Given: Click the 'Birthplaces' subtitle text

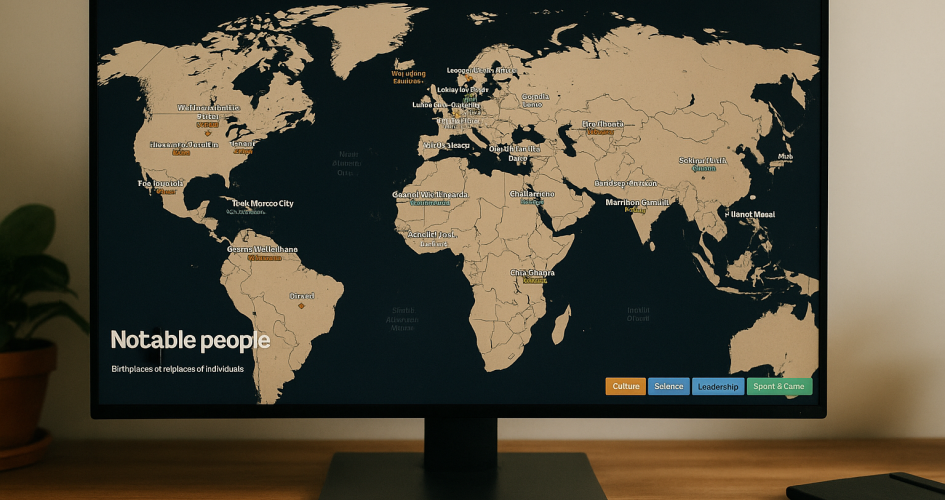Looking at the screenshot, I should 177,369.
